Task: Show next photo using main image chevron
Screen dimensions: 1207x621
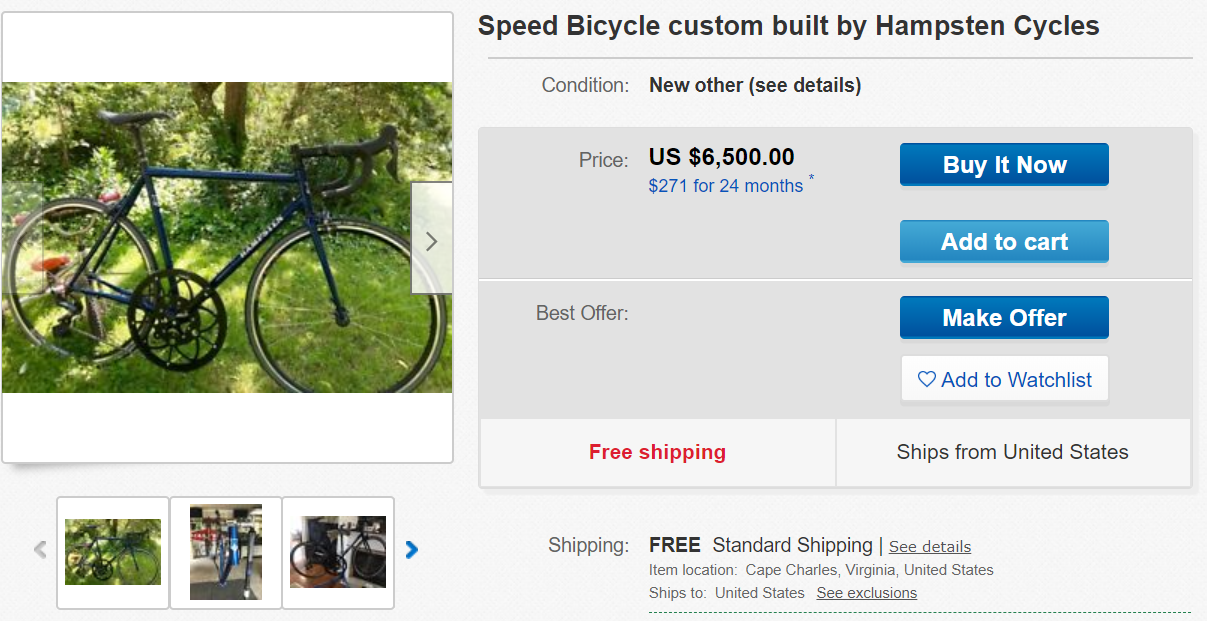Action: 431,240
